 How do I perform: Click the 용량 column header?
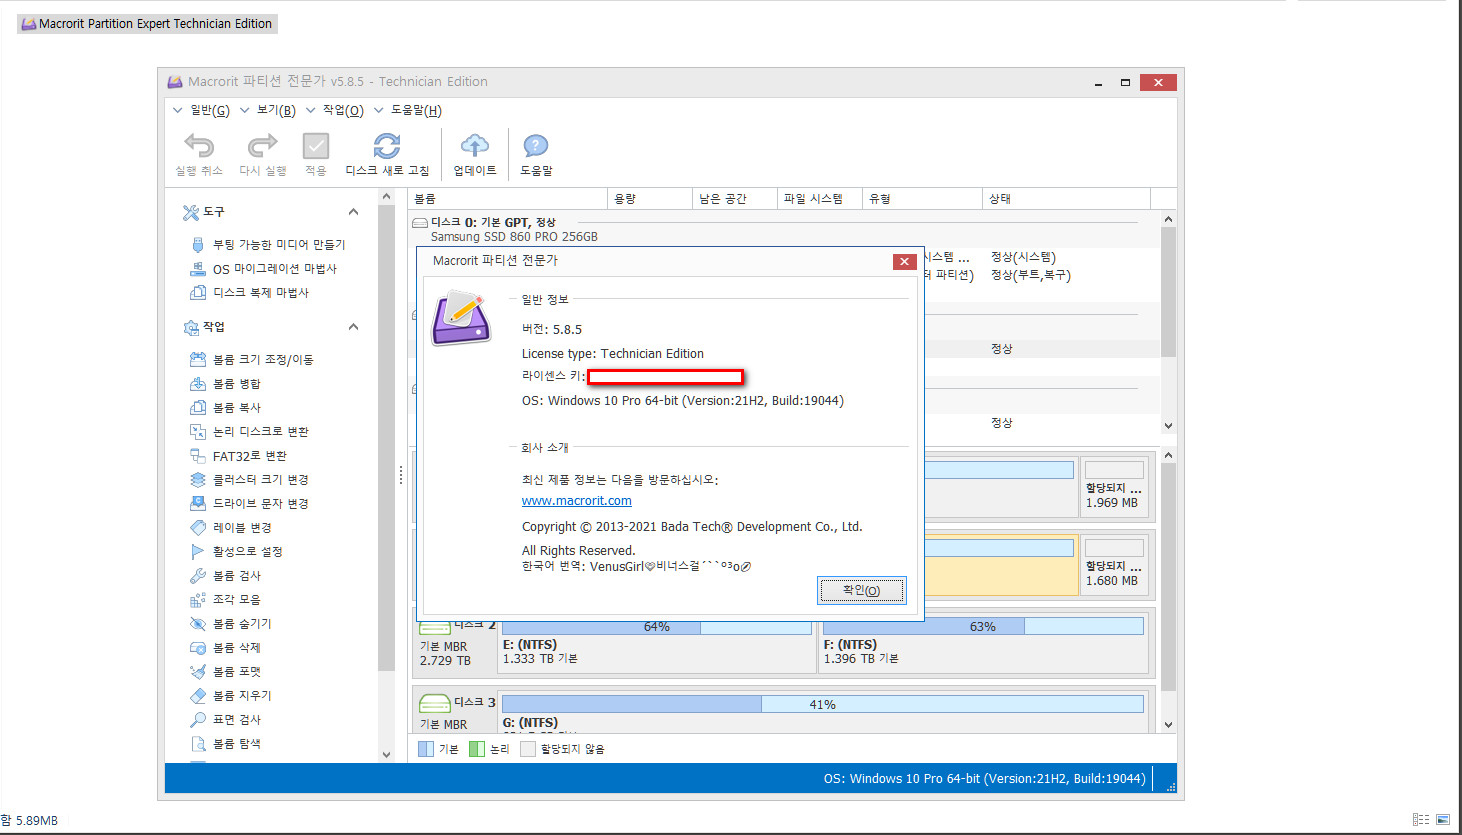pos(650,199)
